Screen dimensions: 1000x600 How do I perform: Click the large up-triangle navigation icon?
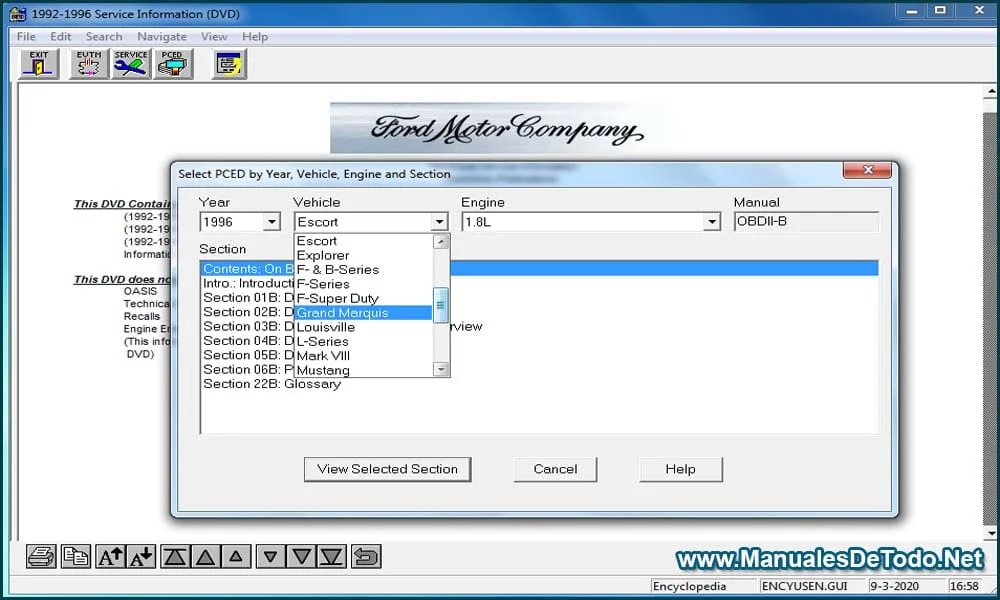click(x=205, y=557)
